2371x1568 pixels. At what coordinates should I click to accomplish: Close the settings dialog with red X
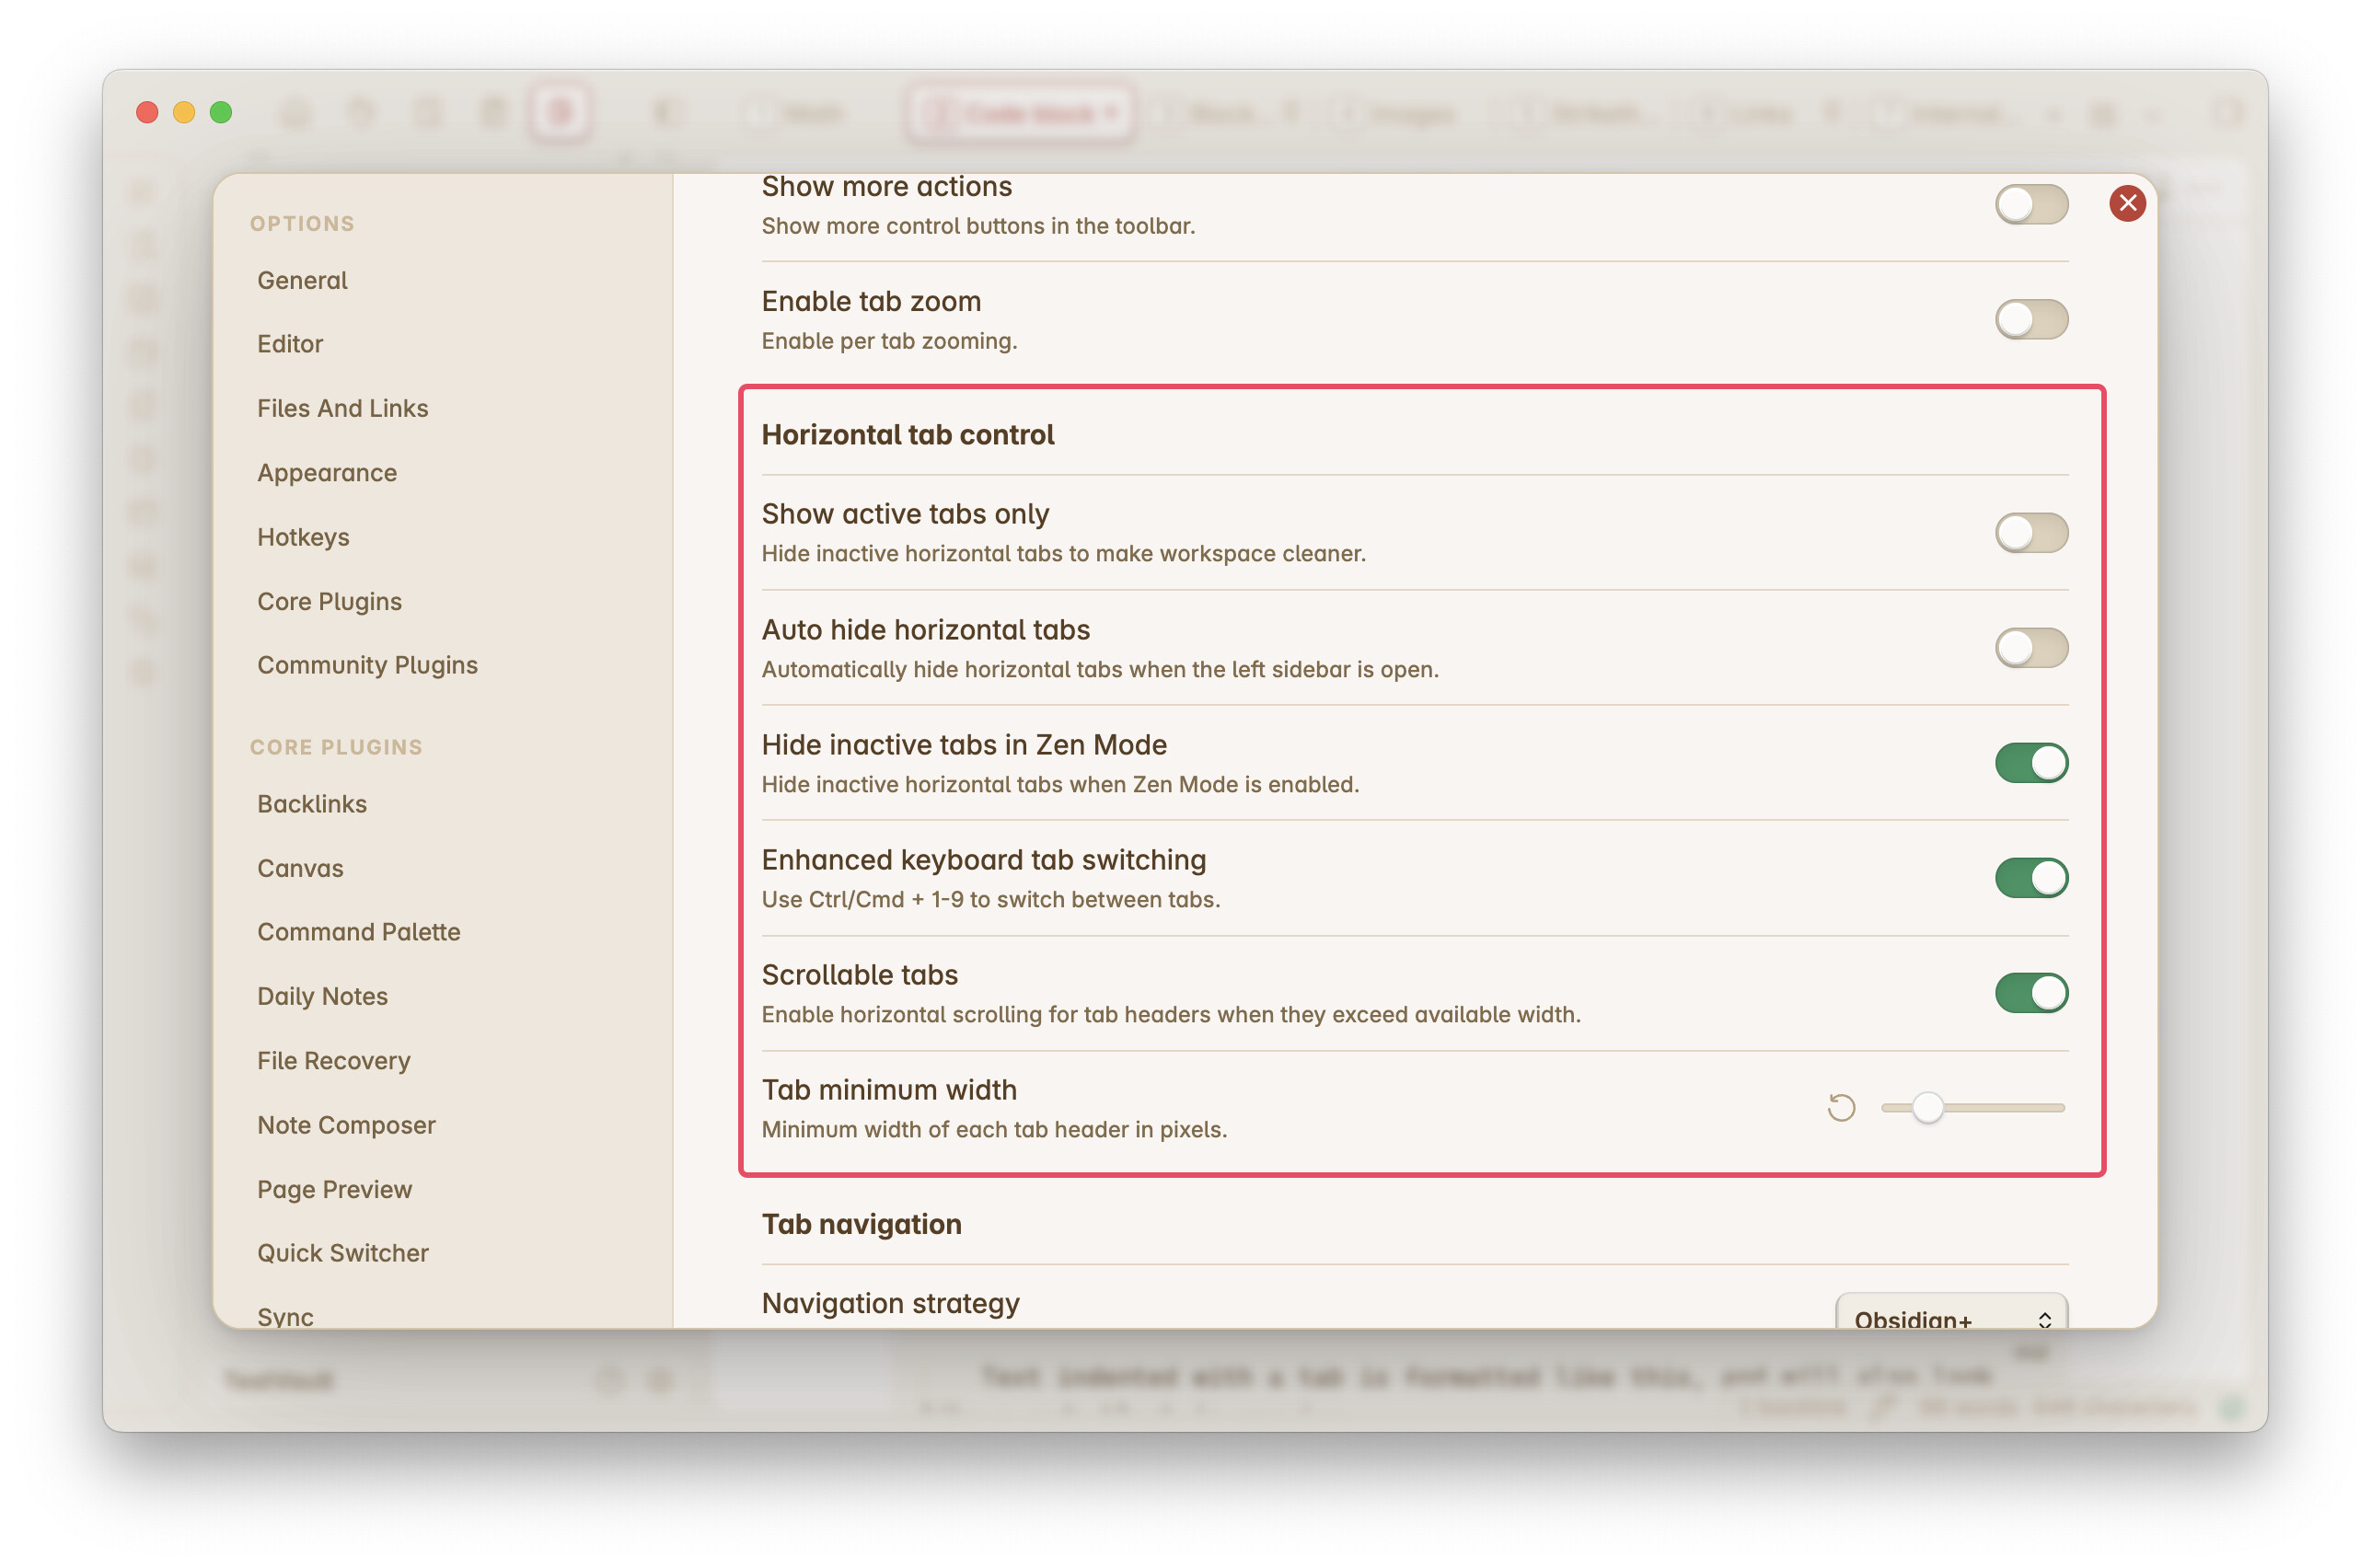click(x=2127, y=203)
